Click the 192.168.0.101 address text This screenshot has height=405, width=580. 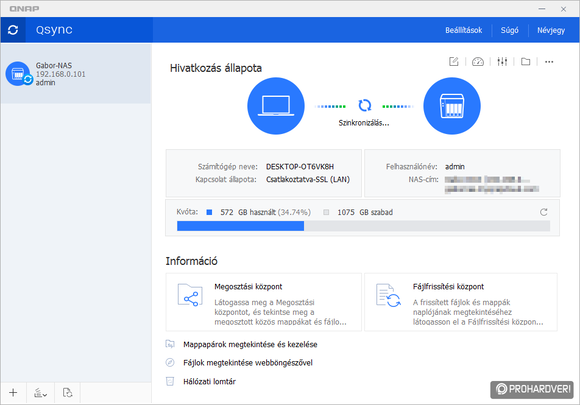[x=61, y=74]
